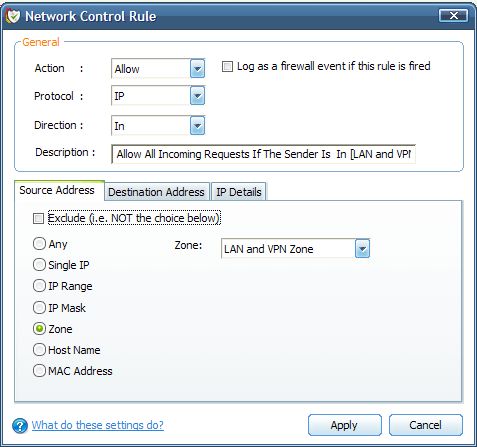Enable logging as a firewall event

(x=227, y=66)
